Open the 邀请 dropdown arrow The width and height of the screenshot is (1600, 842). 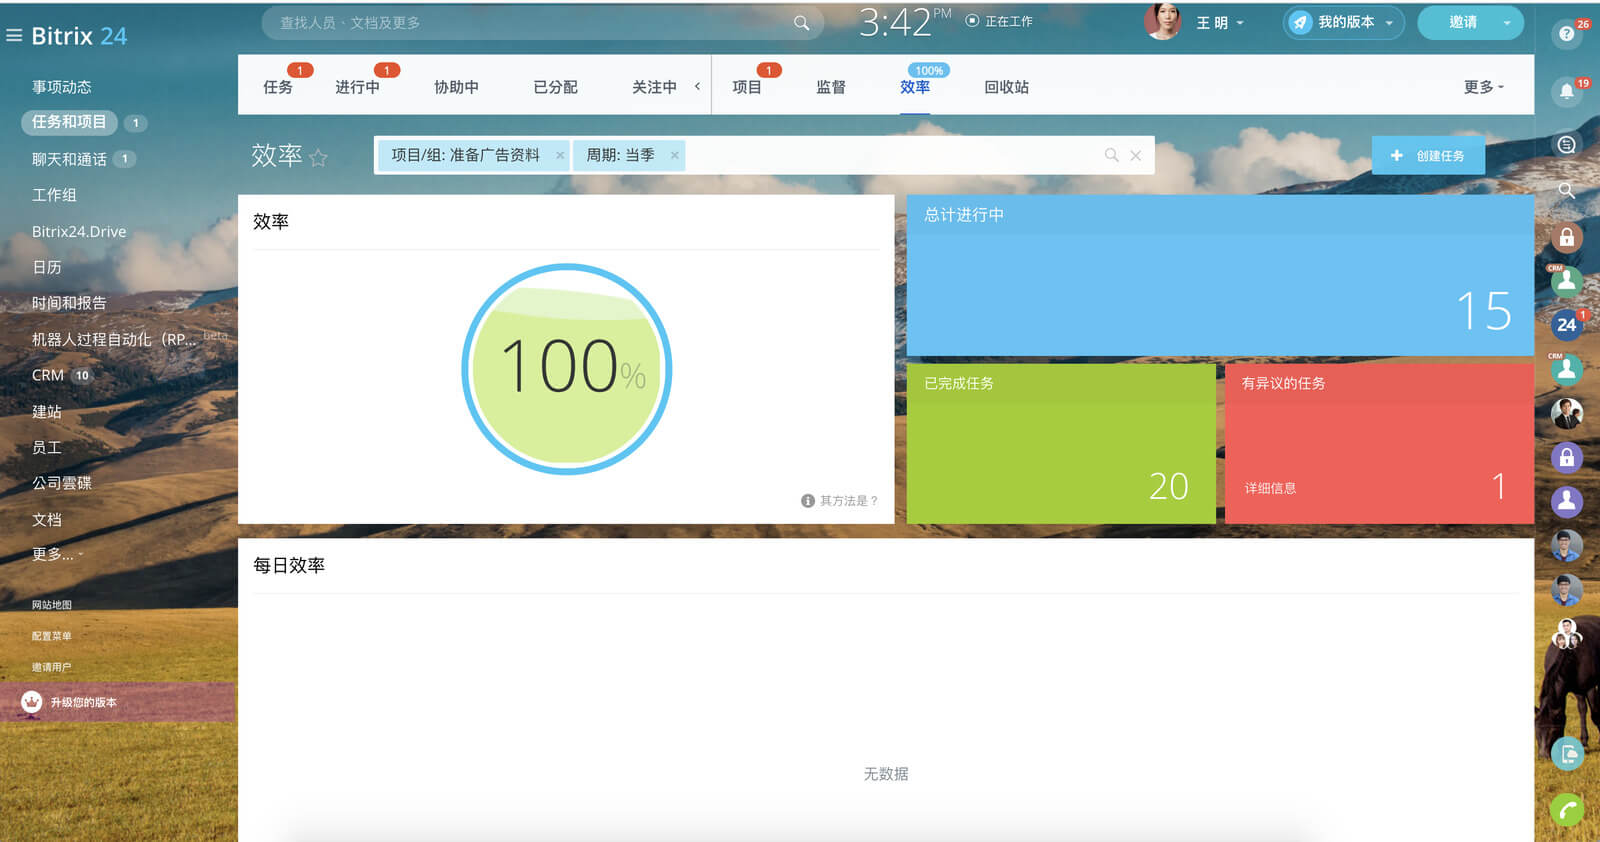[x=1507, y=23]
